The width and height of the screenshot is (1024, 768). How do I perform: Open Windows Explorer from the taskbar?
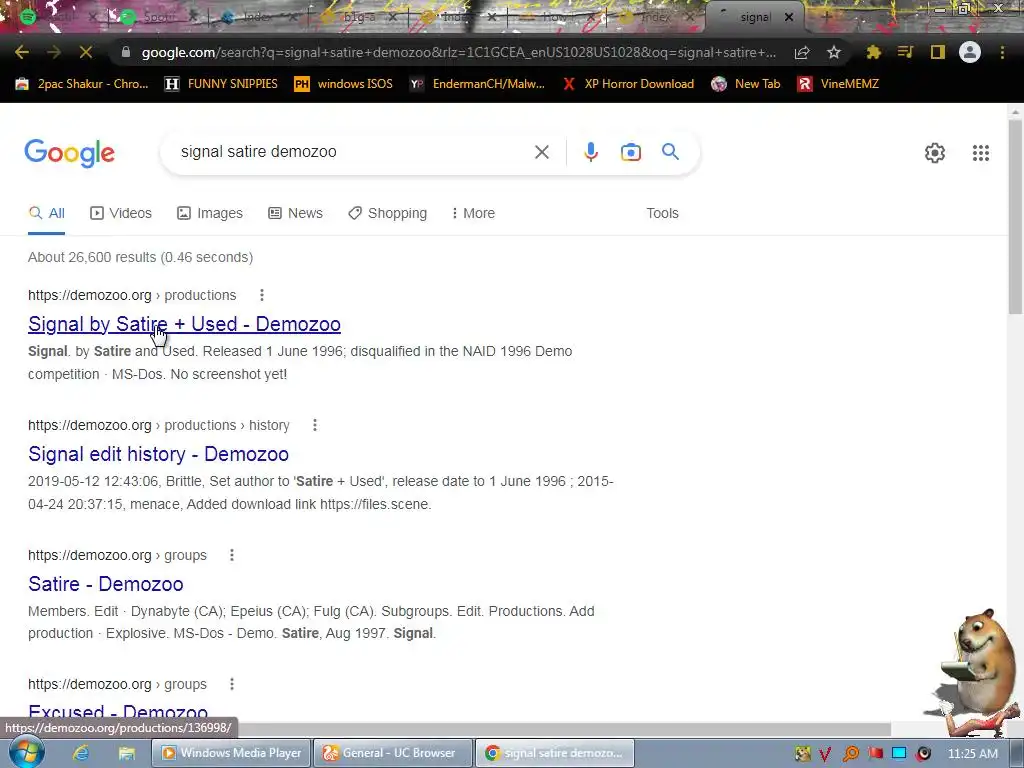point(126,753)
